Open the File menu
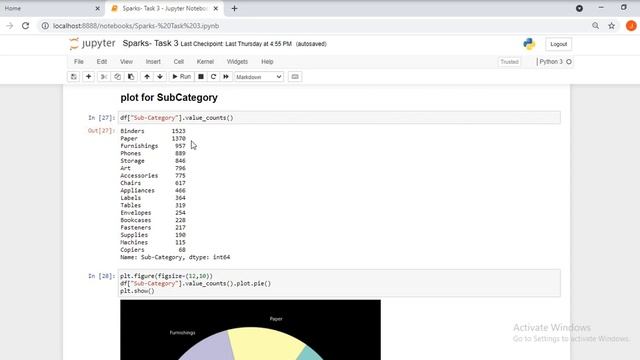The width and height of the screenshot is (640, 360). tap(79, 62)
